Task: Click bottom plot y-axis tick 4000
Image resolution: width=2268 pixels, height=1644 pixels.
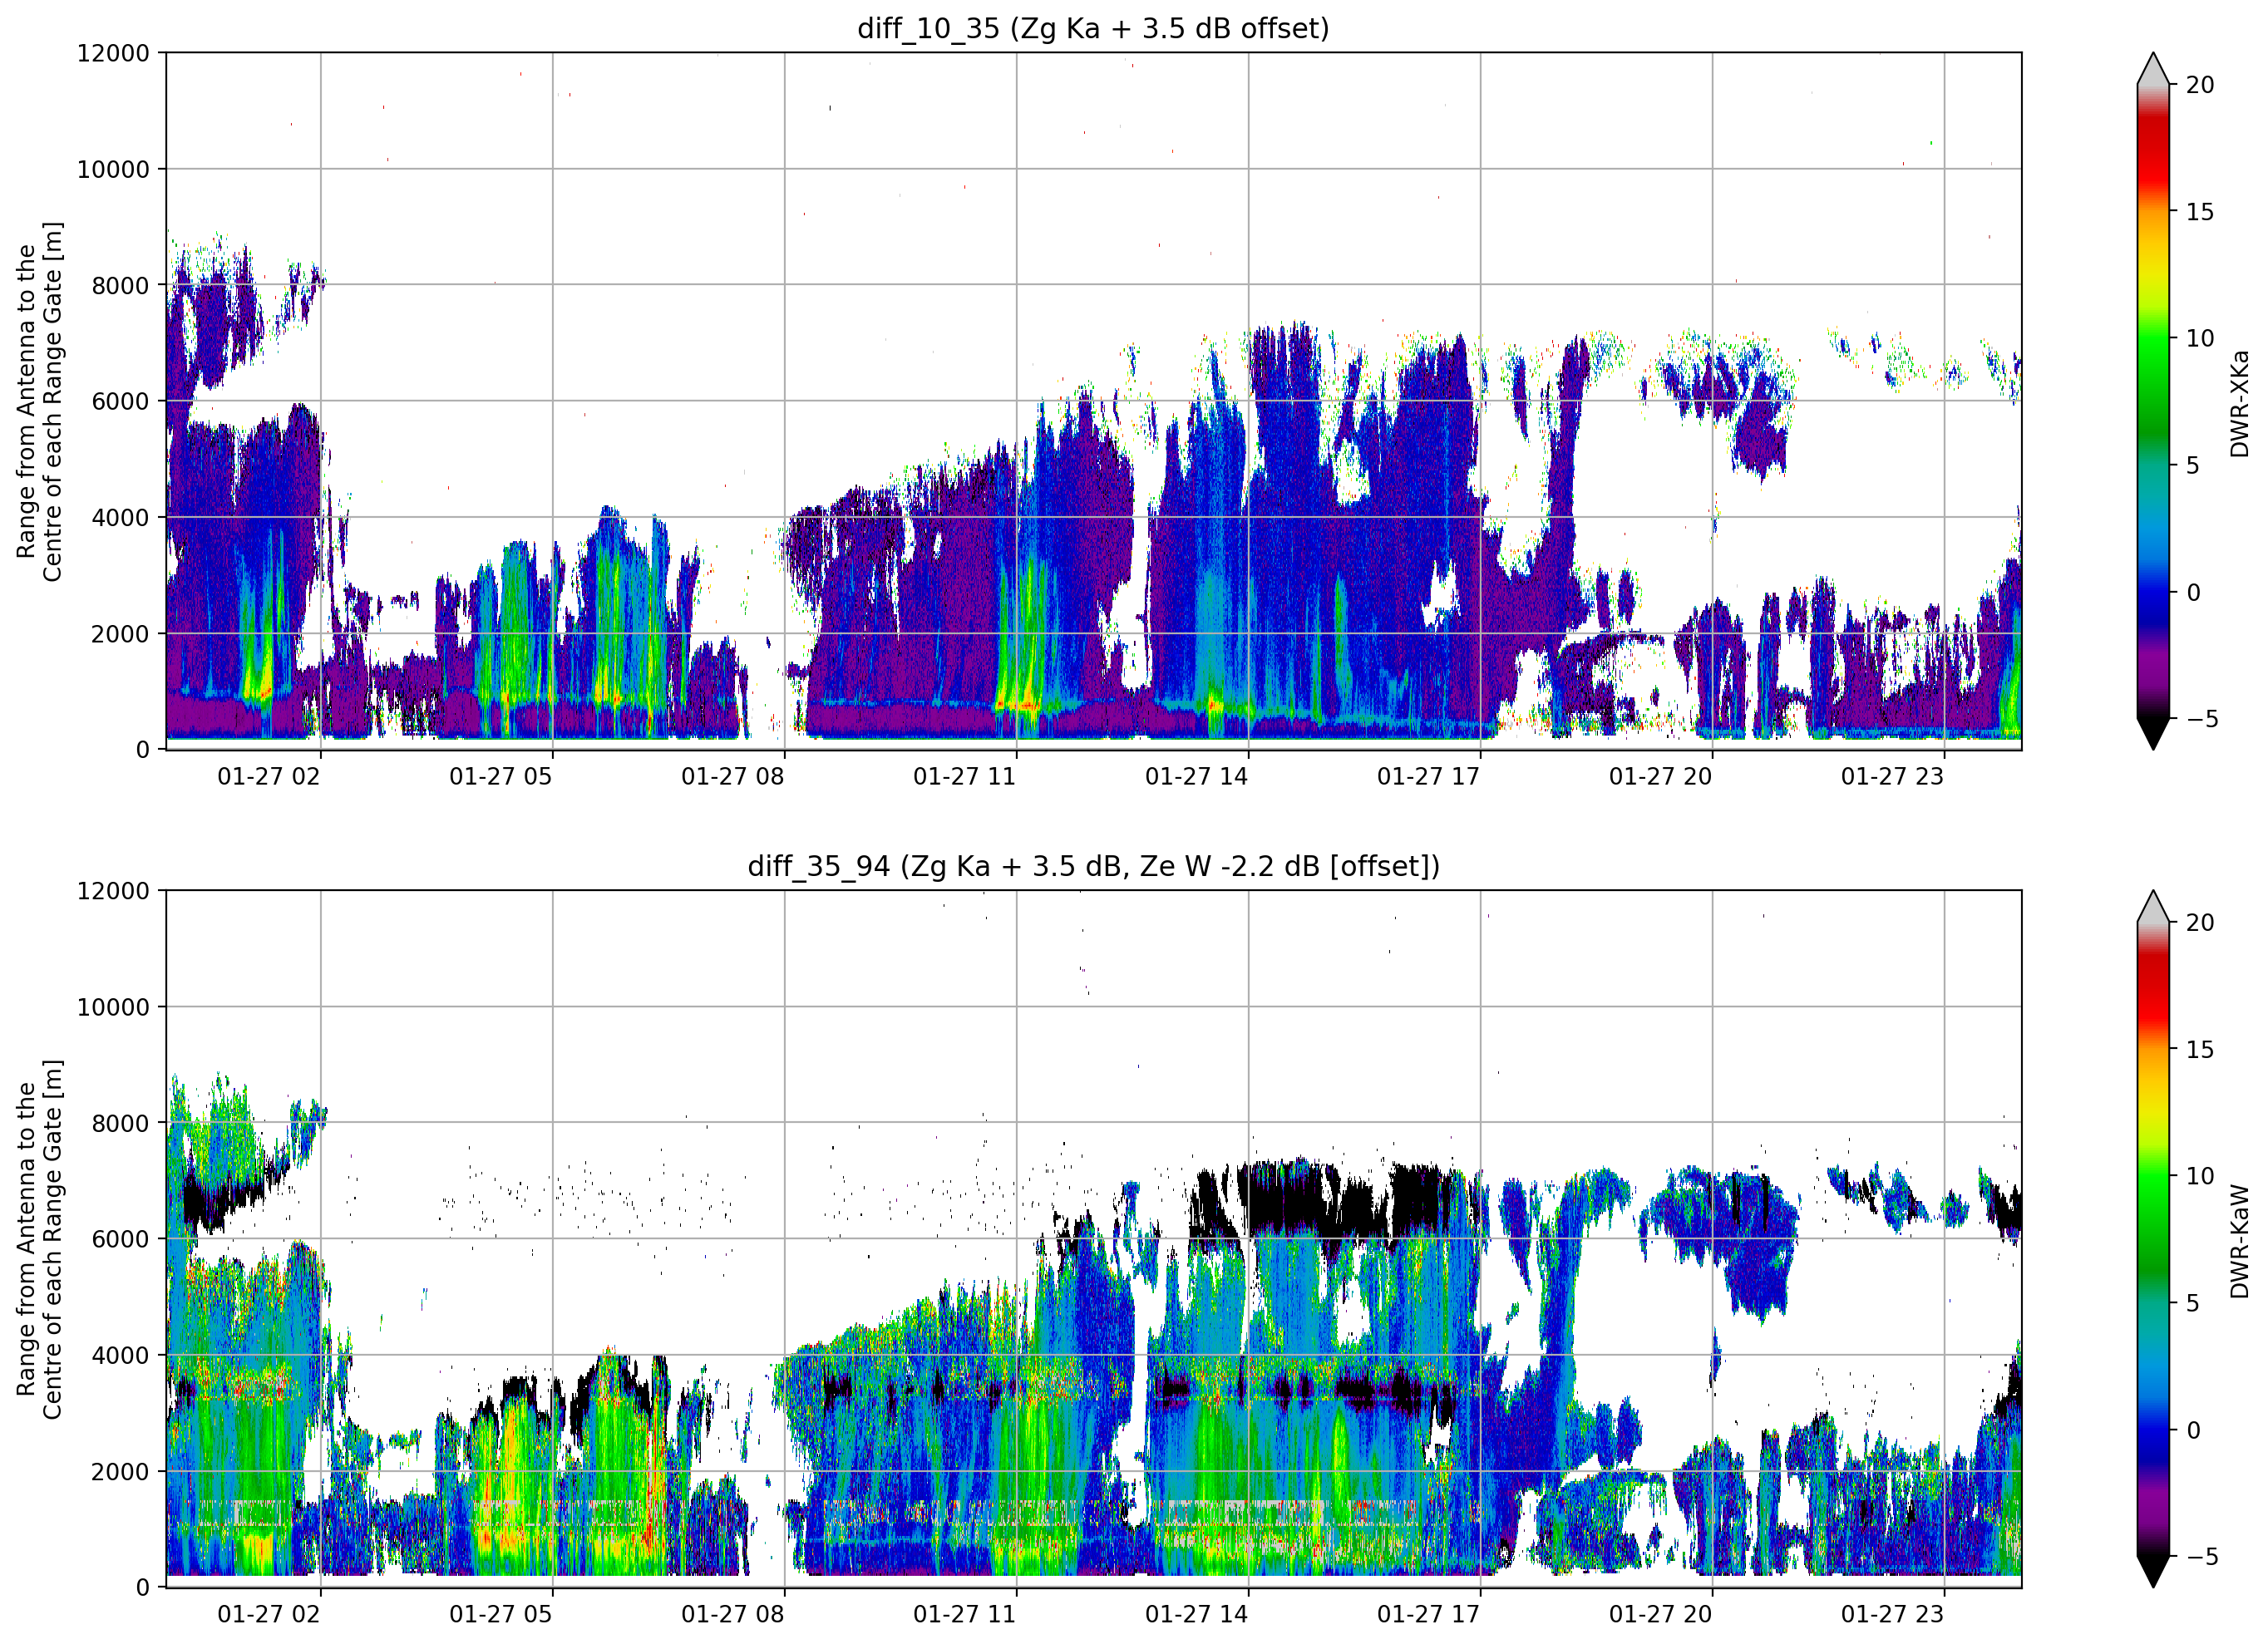Action: (x=121, y=1356)
